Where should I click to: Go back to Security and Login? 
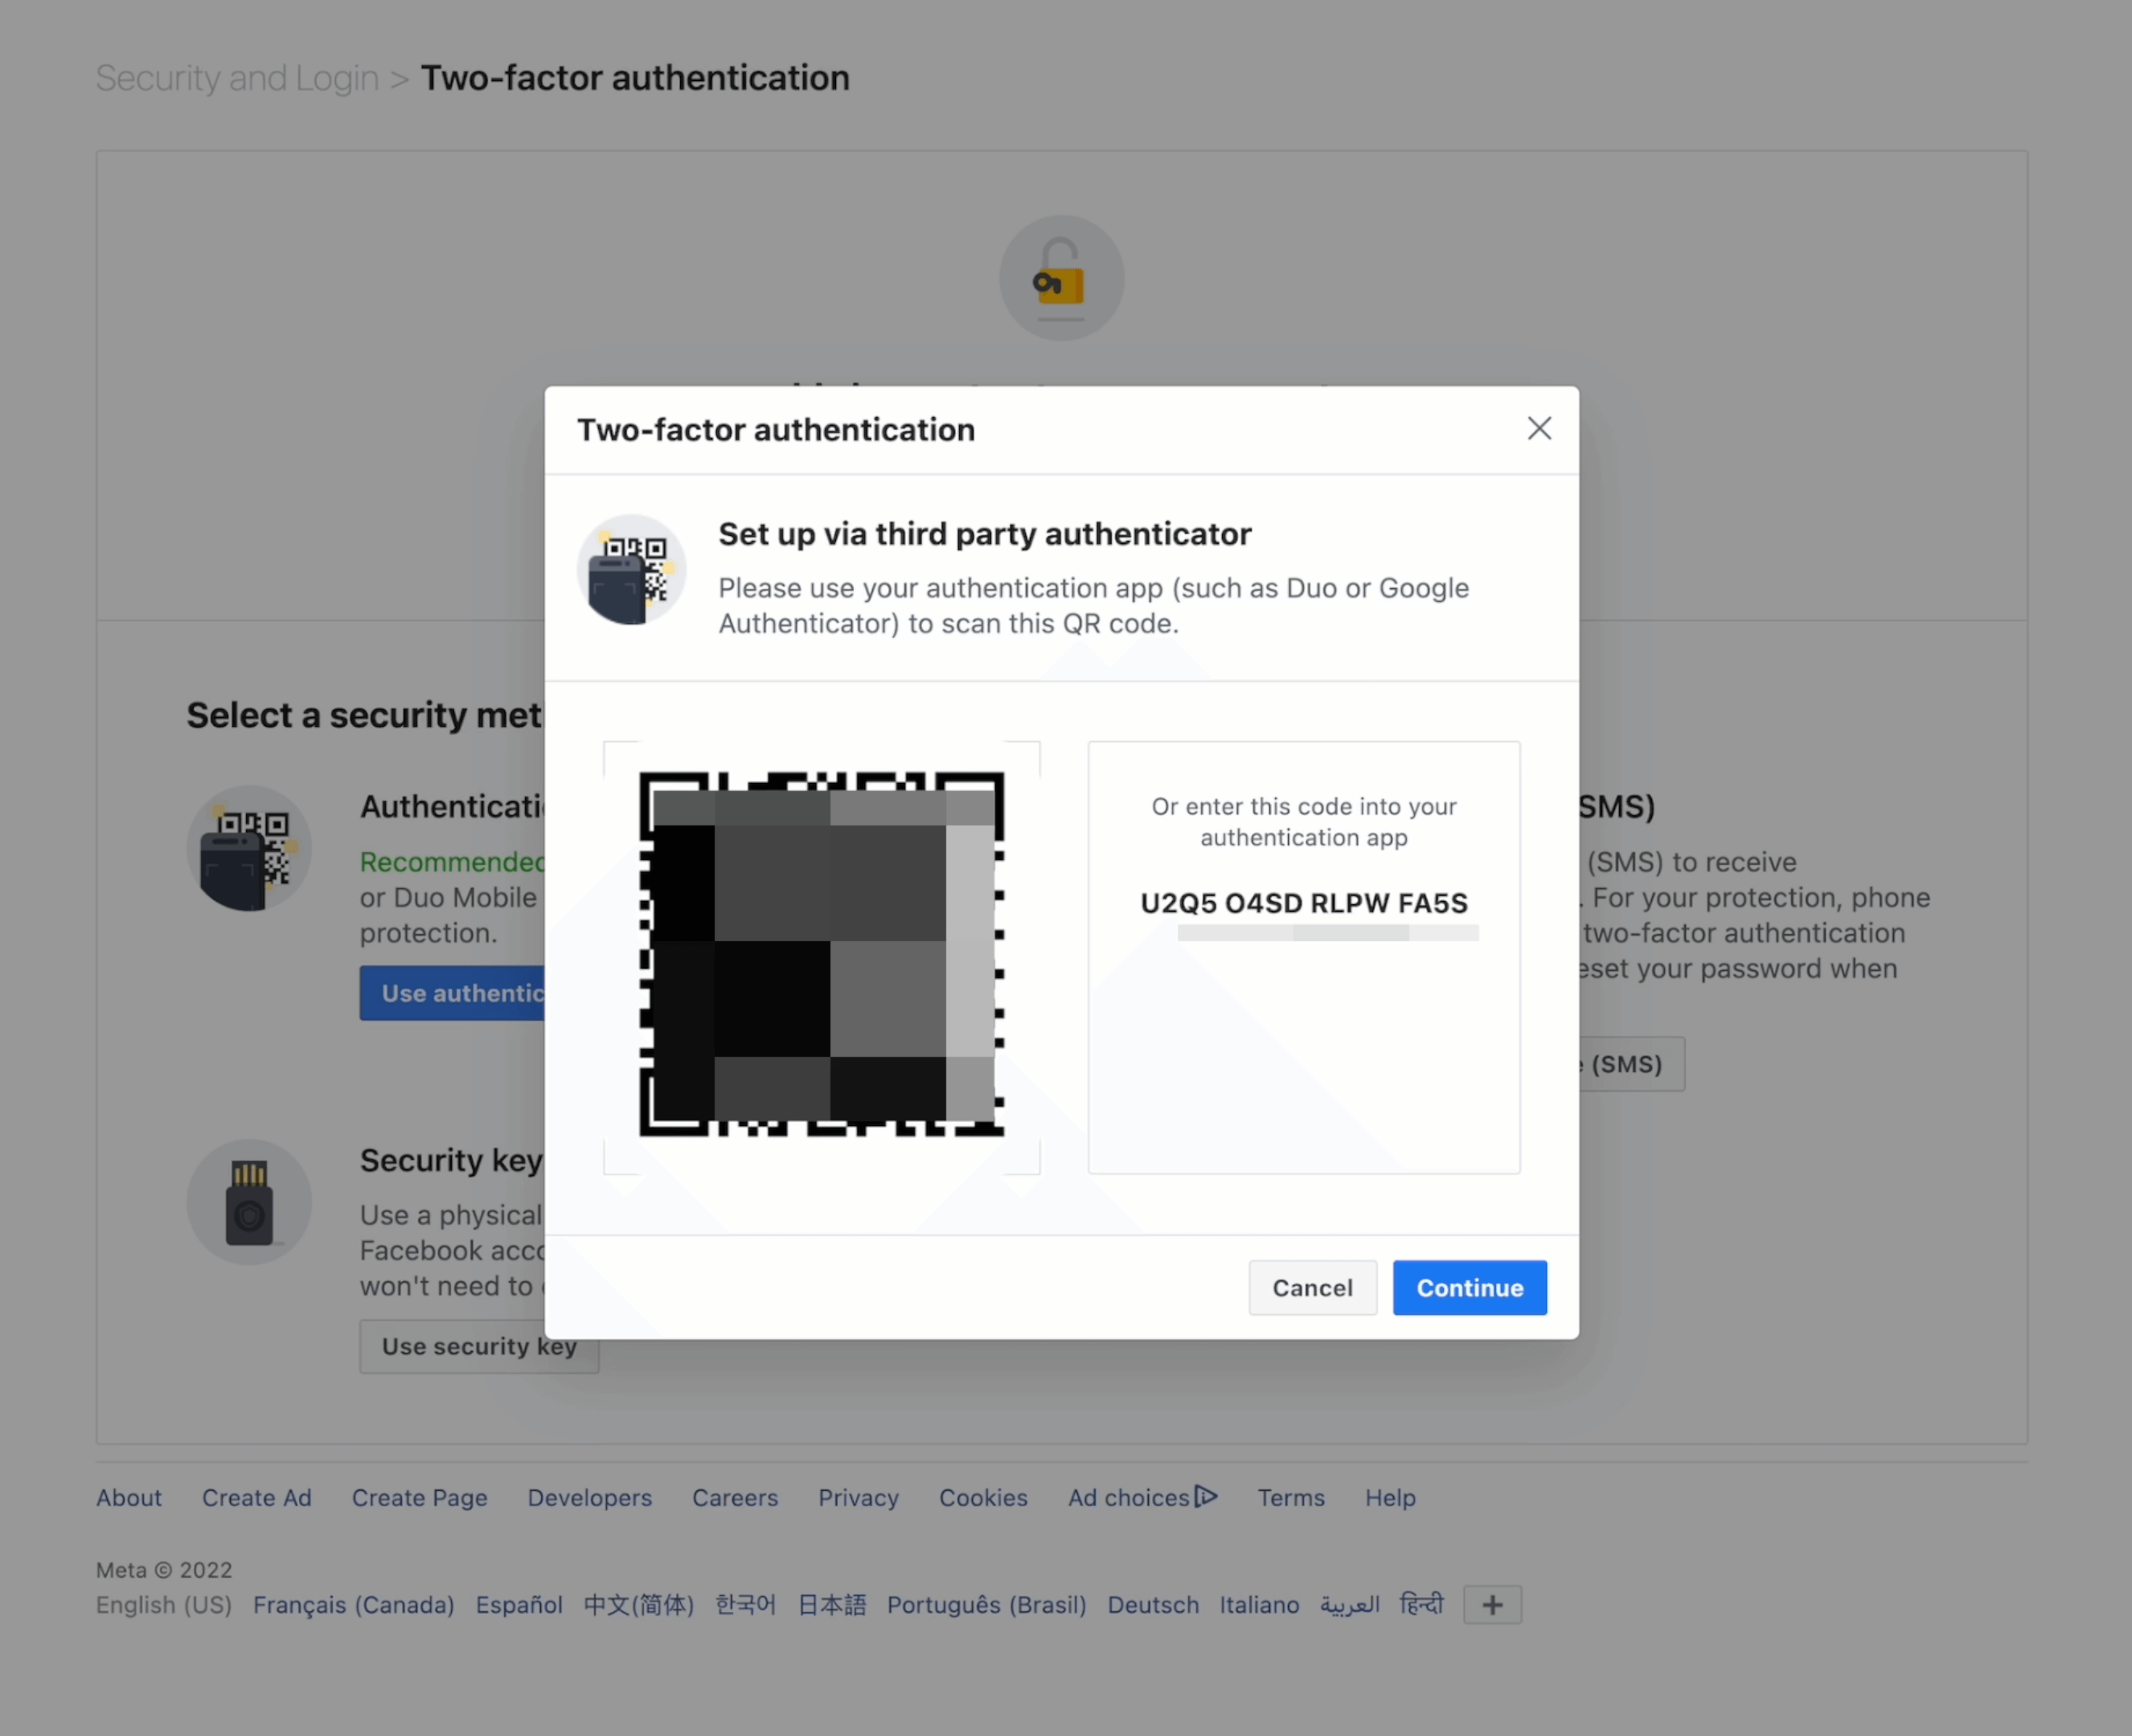[237, 78]
